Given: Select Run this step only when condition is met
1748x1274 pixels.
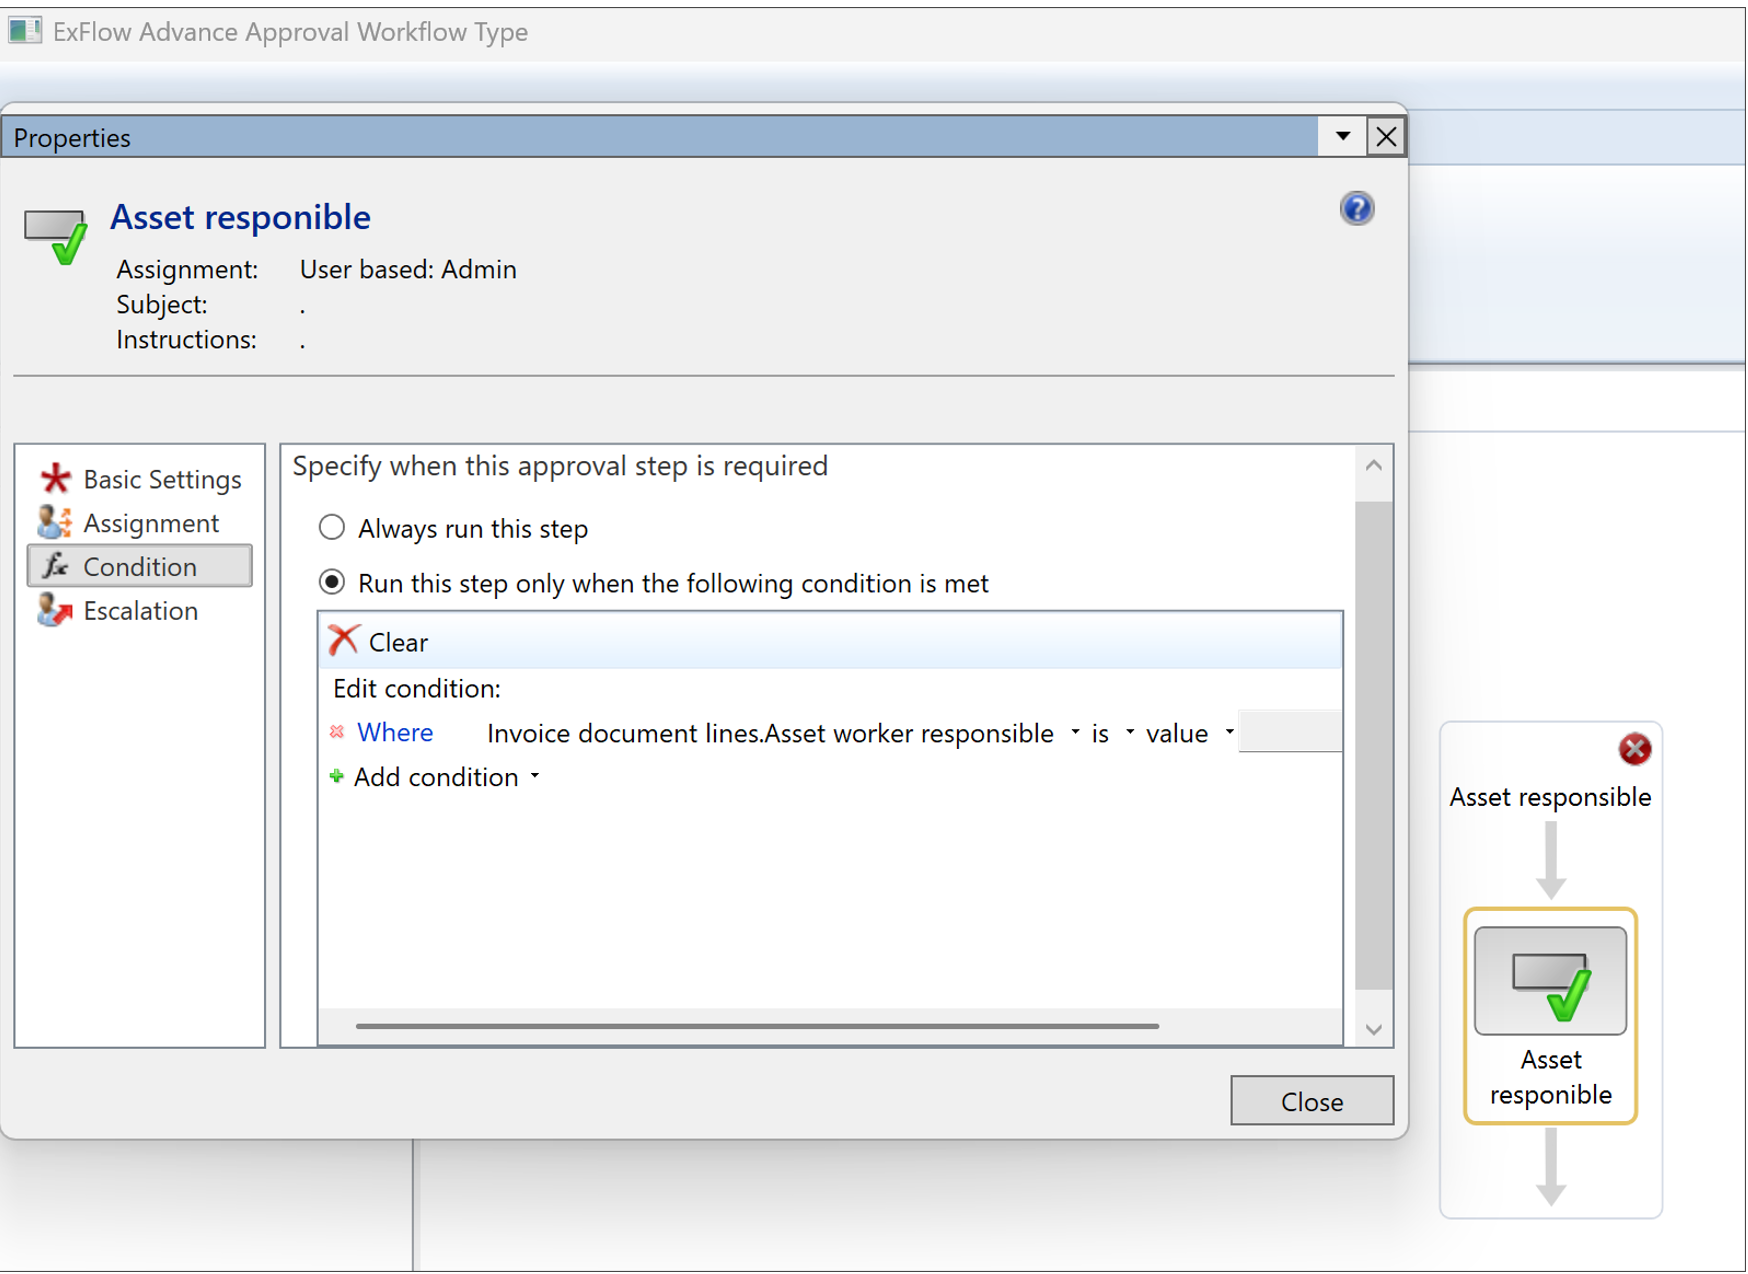Looking at the screenshot, I should 331,582.
